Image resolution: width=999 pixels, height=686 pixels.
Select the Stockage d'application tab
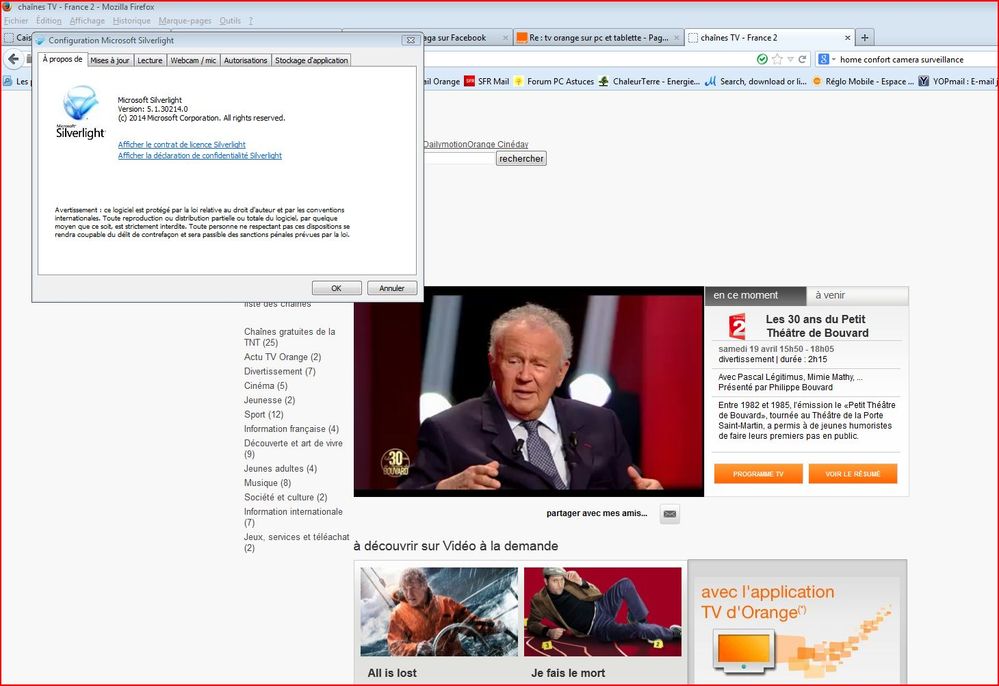pos(311,60)
